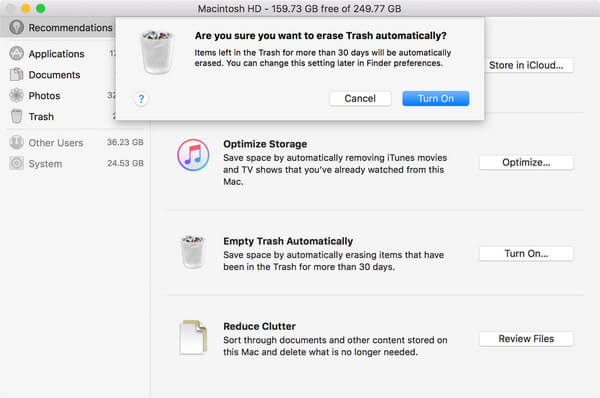Confirm with the blue Turn On button
The width and height of the screenshot is (600, 398).
click(x=435, y=98)
